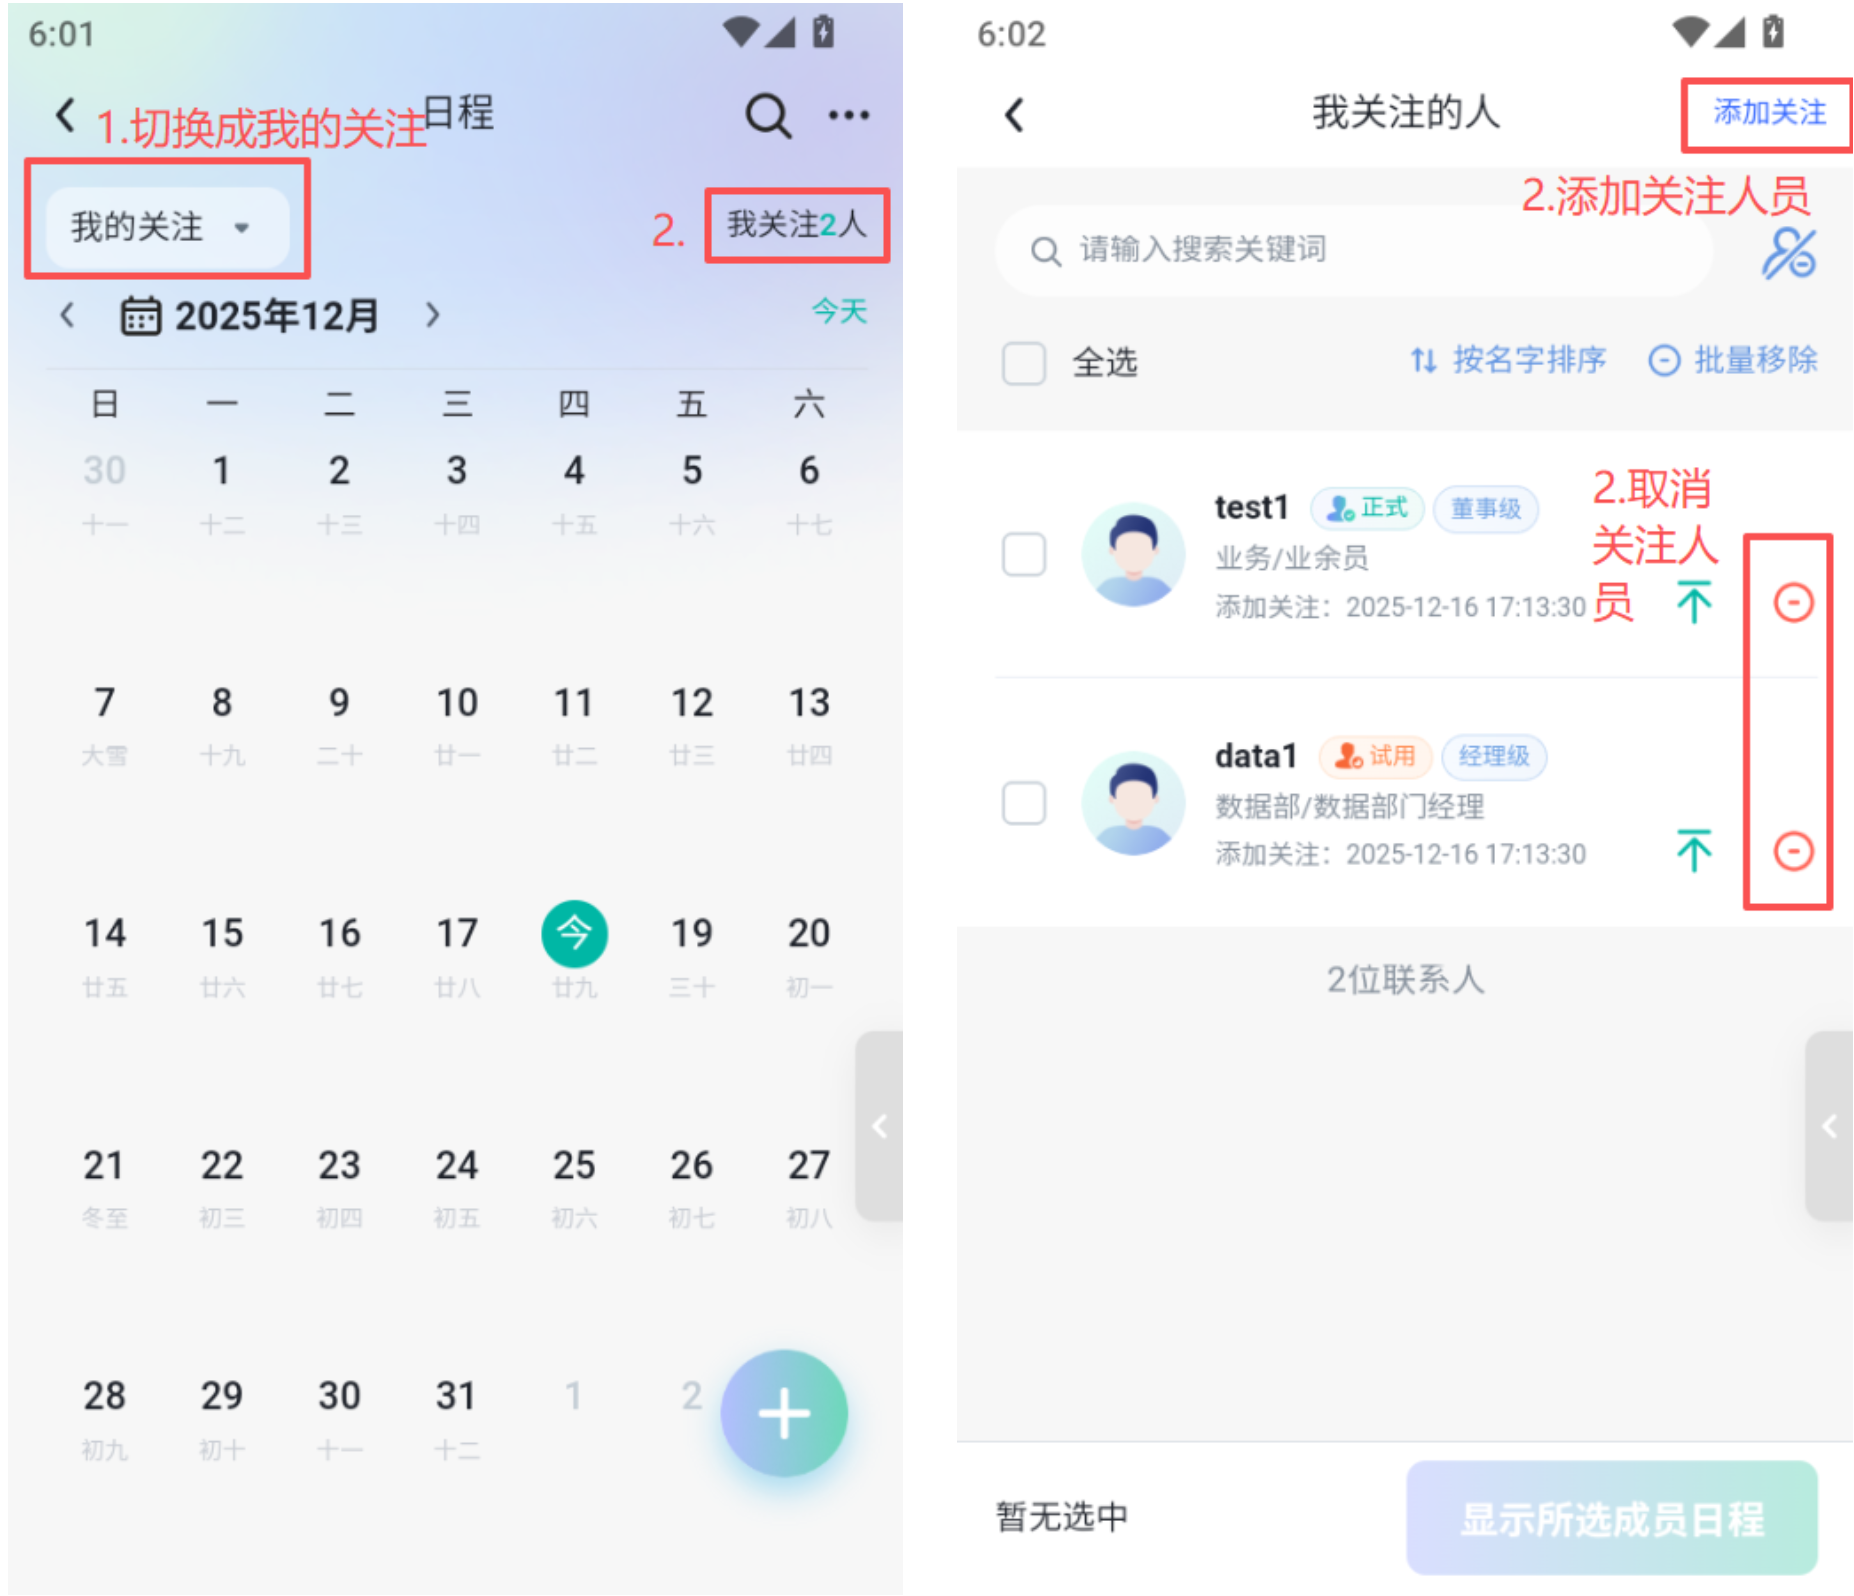The height and width of the screenshot is (1596, 1854).
Task: Tick the checkbox for data1
Action: click(x=1024, y=803)
